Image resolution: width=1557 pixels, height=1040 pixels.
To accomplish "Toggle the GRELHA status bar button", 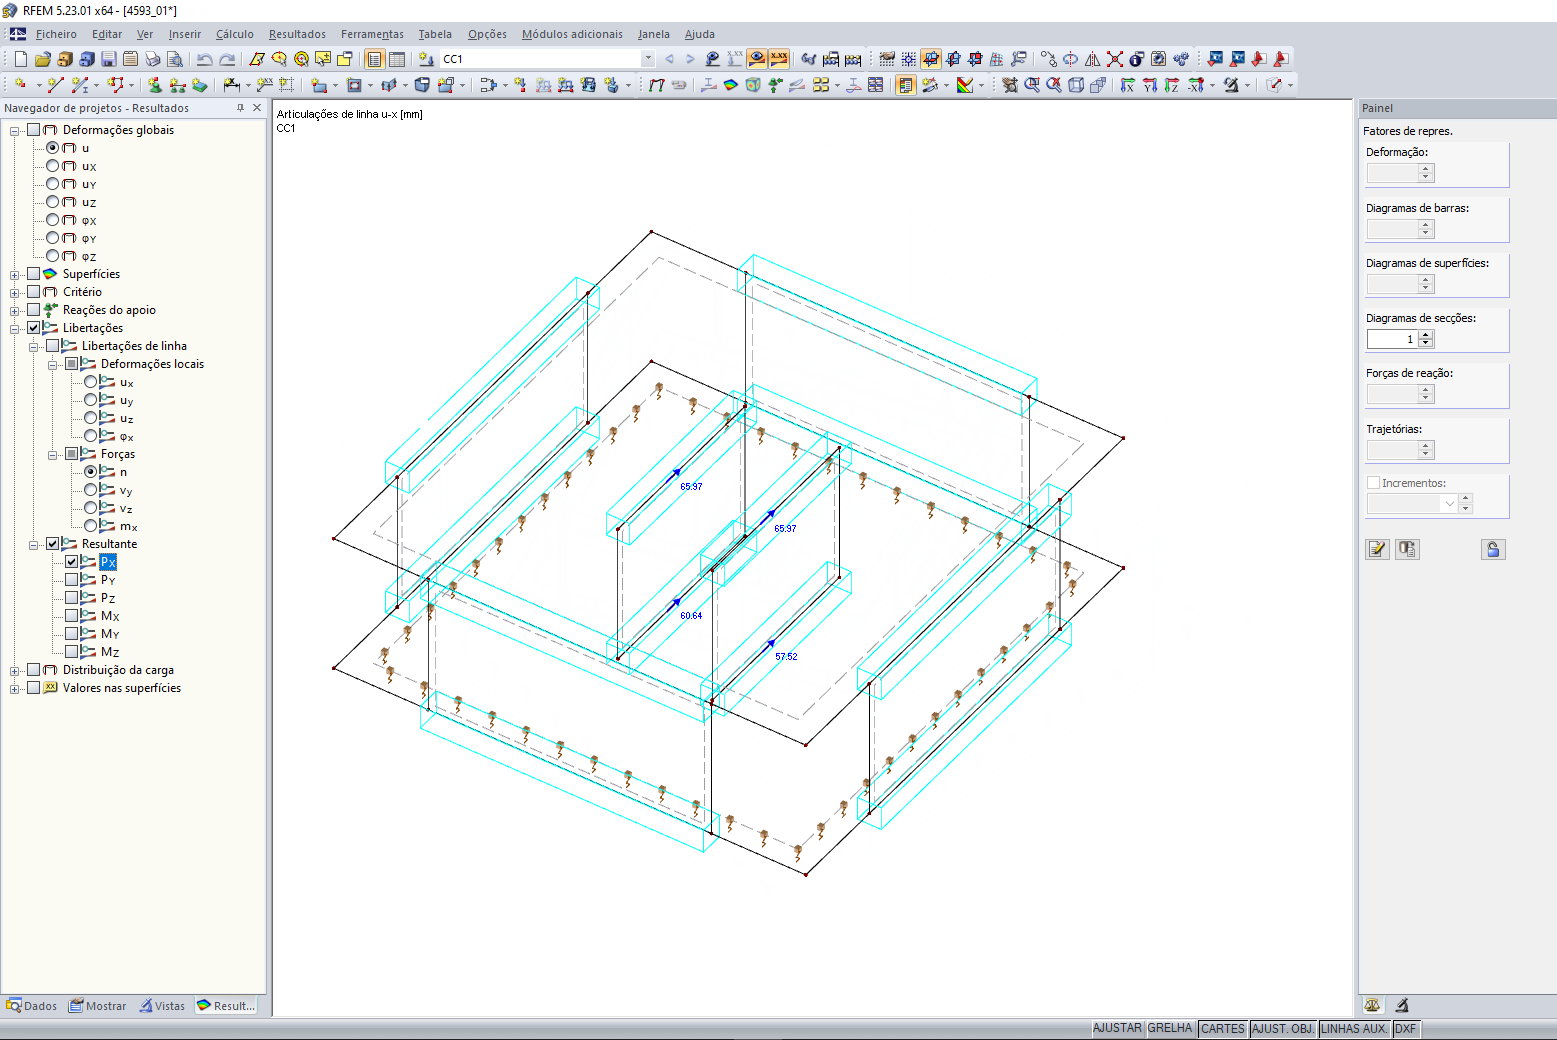I will coord(1170,1028).
